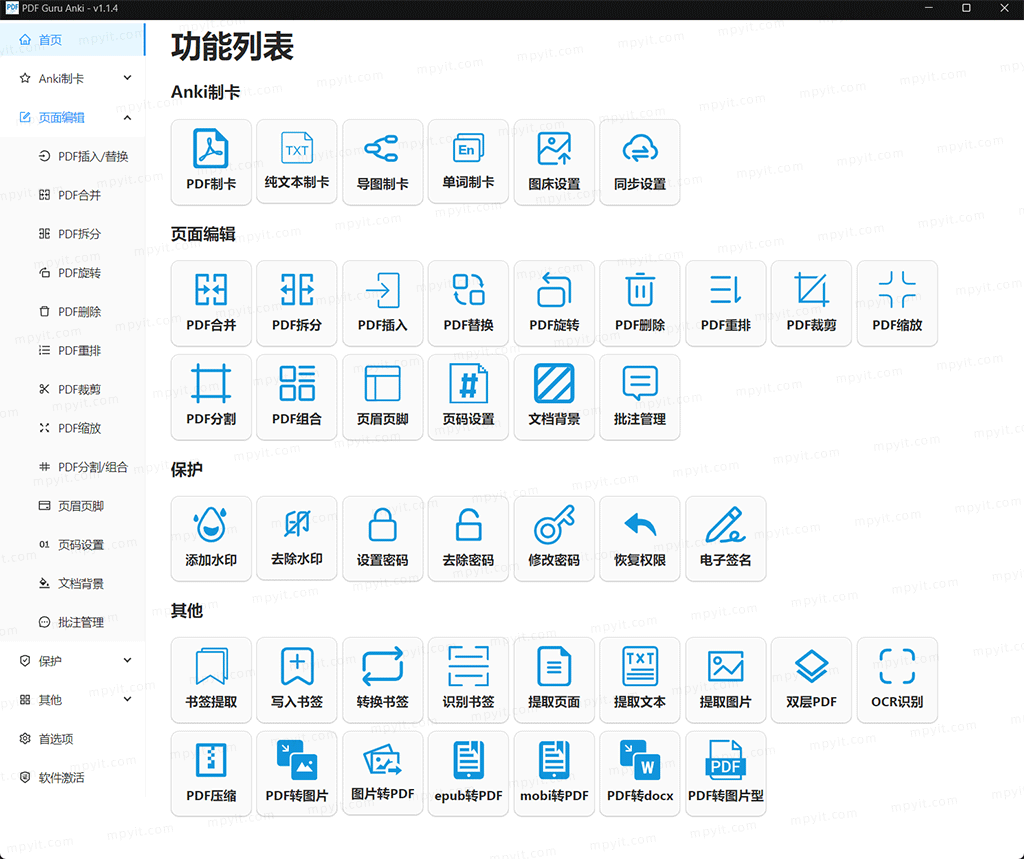Image resolution: width=1024 pixels, height=859 pixels.
Task: Open the epub转PDF converter
Action: [x=468, y=774]
